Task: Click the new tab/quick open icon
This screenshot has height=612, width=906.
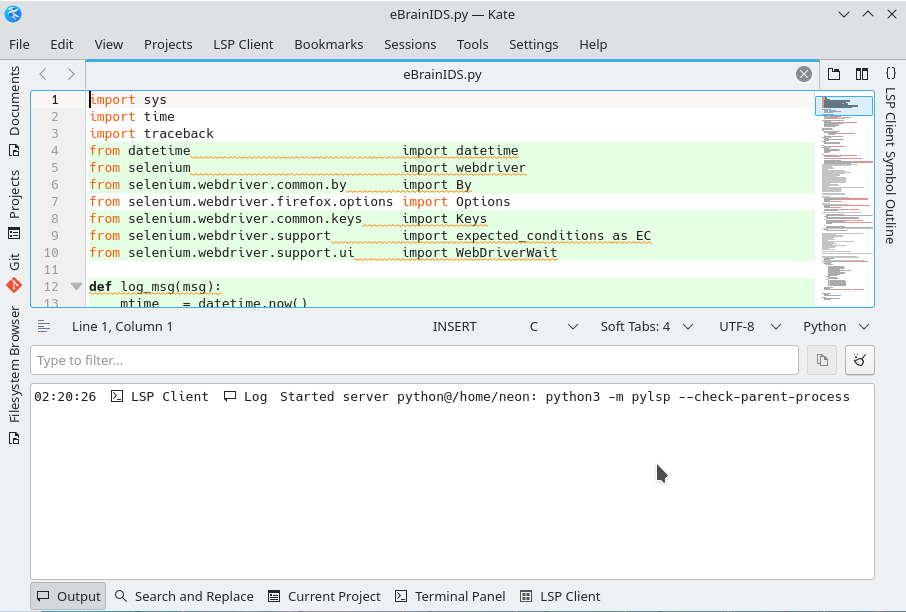Action: pyautogui.click(x=834, y=74)
